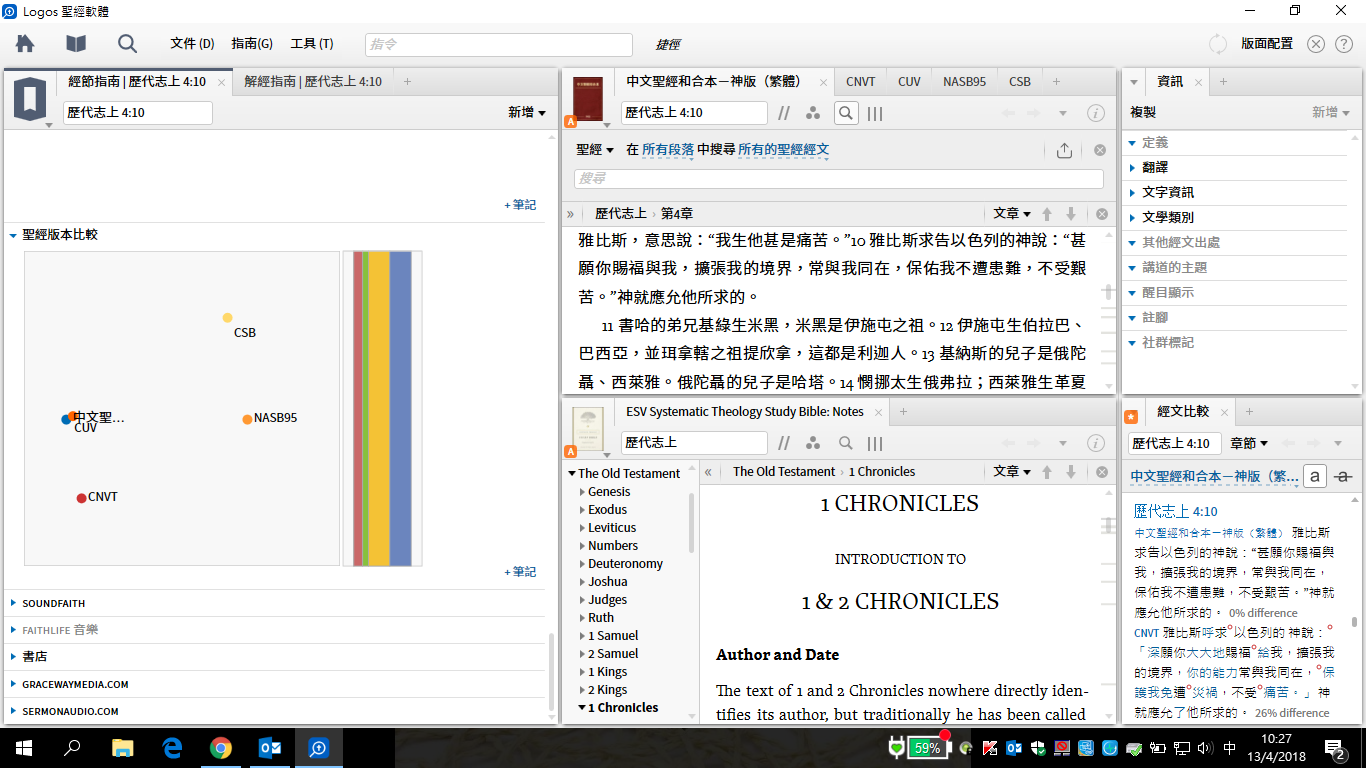
Task: Click the guide bookmark panel icon
Action: [31, 100]
